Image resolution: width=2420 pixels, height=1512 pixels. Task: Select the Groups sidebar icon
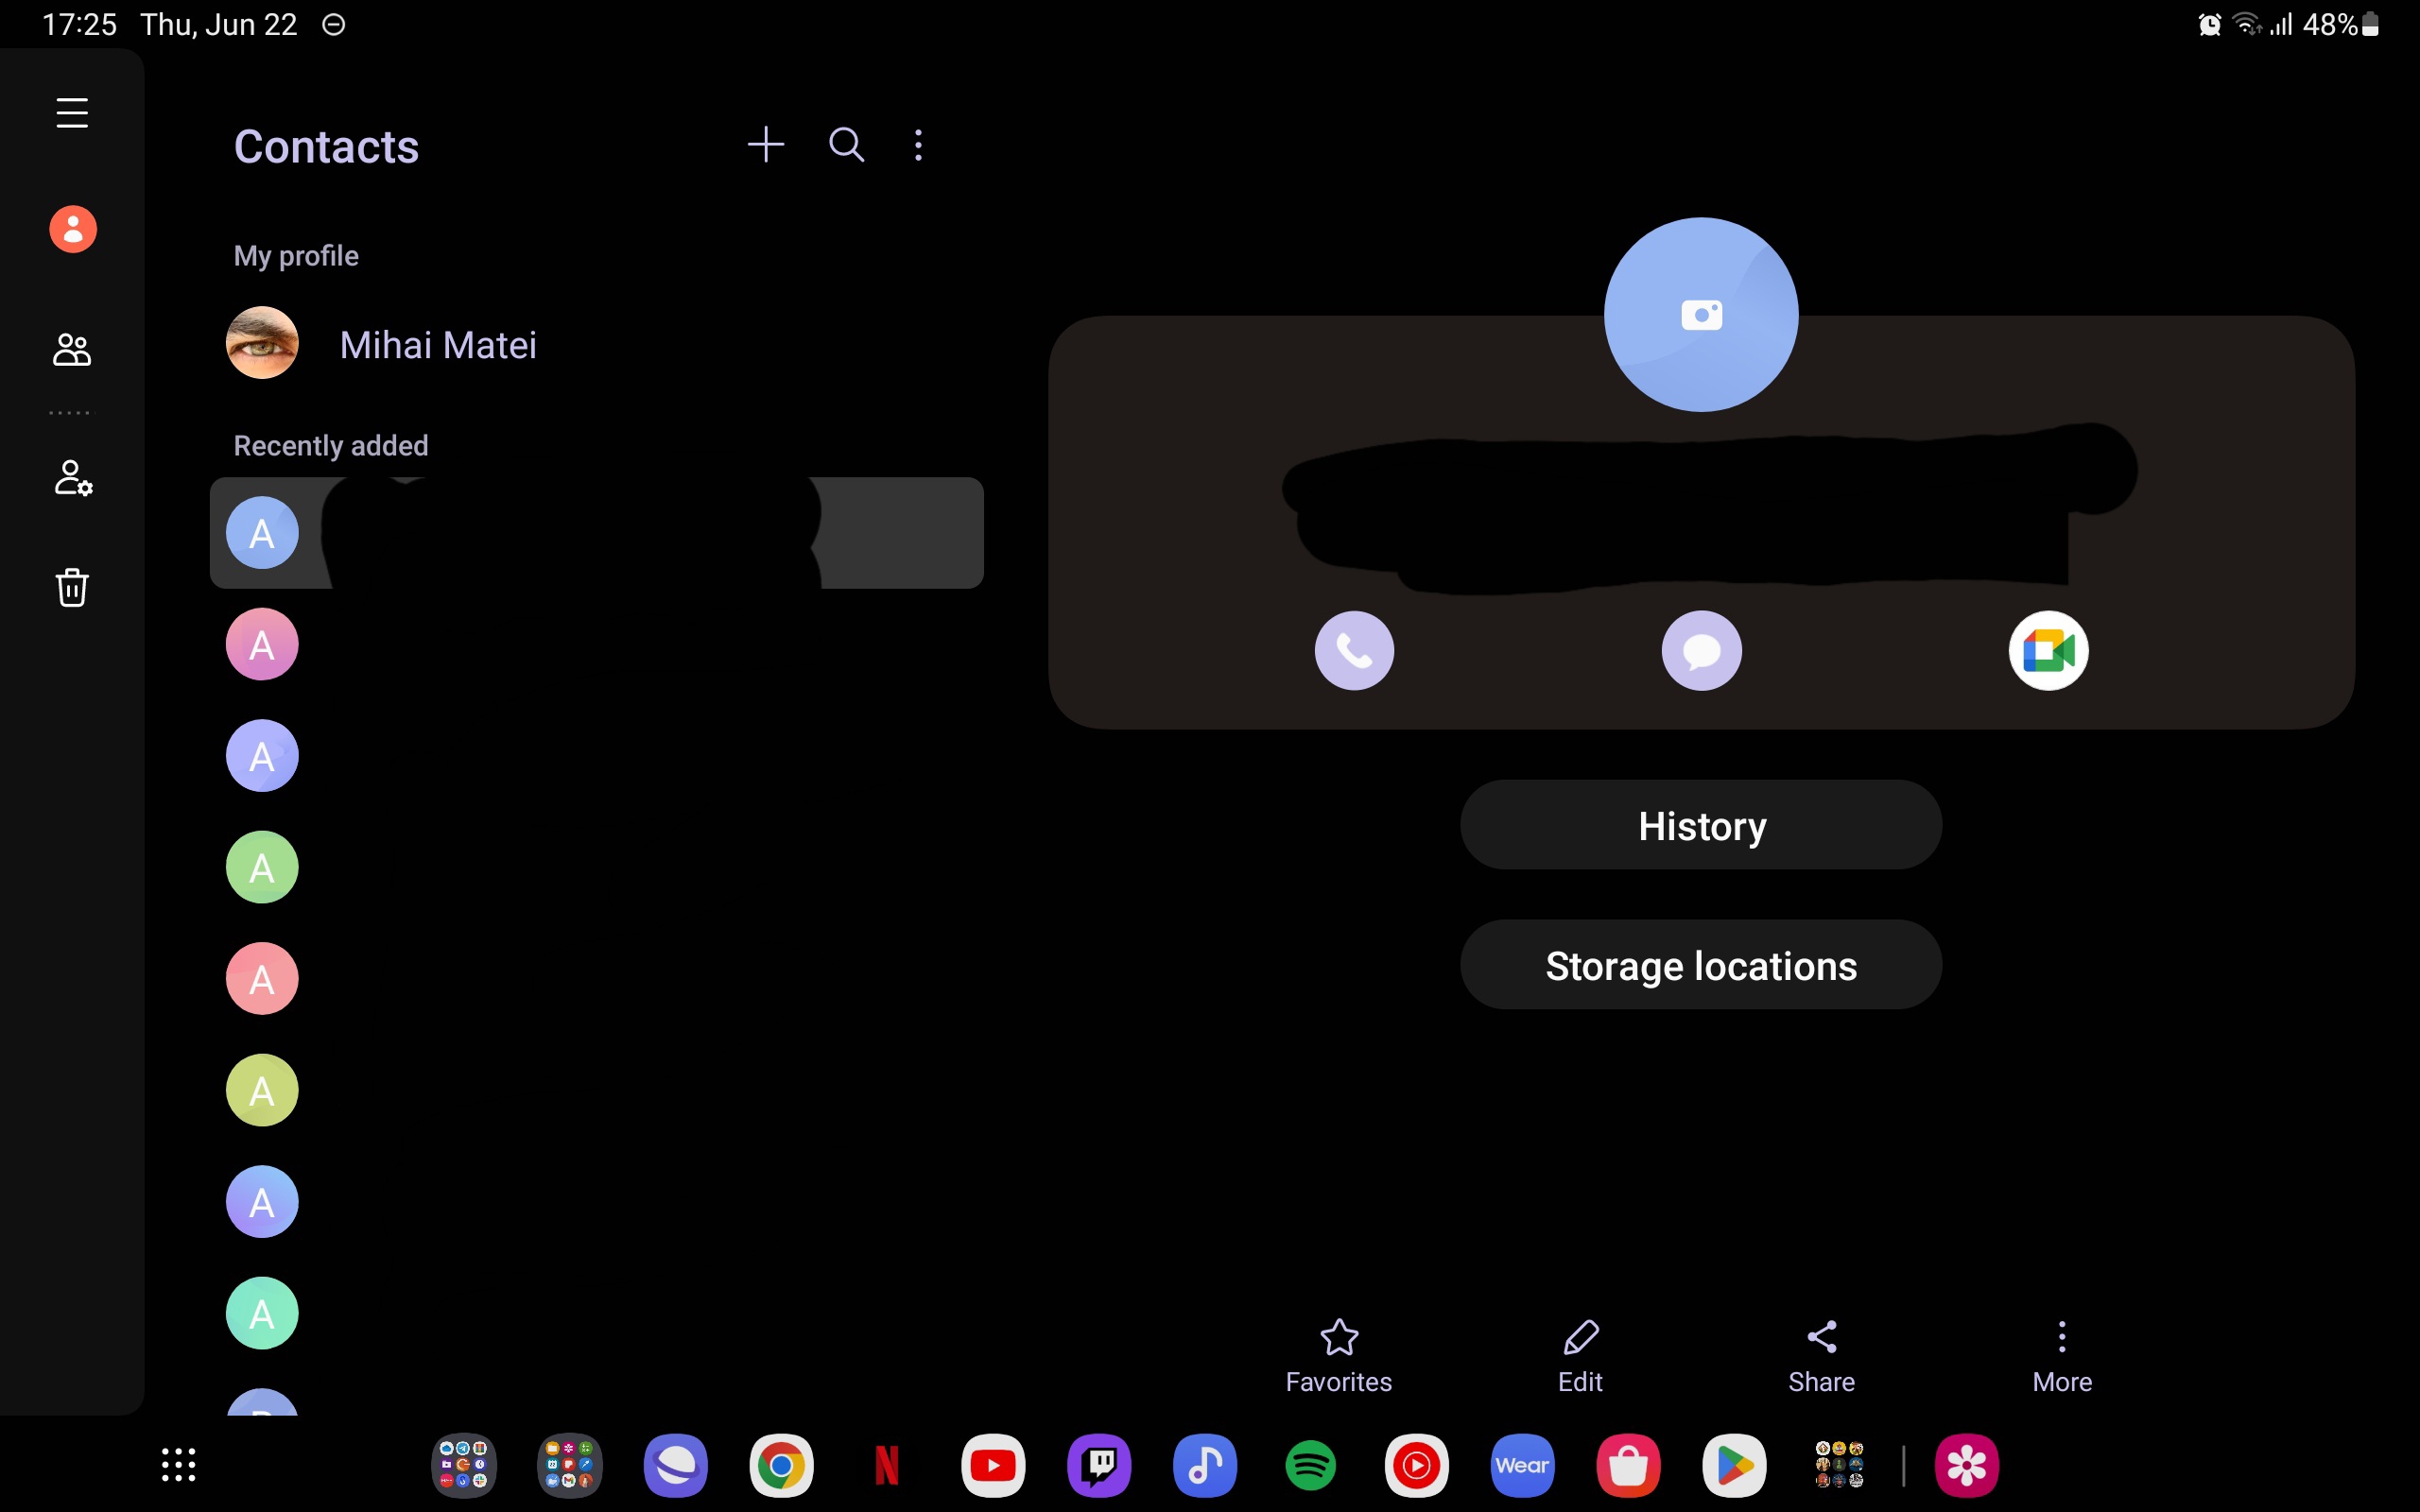(x=72, y=350)
